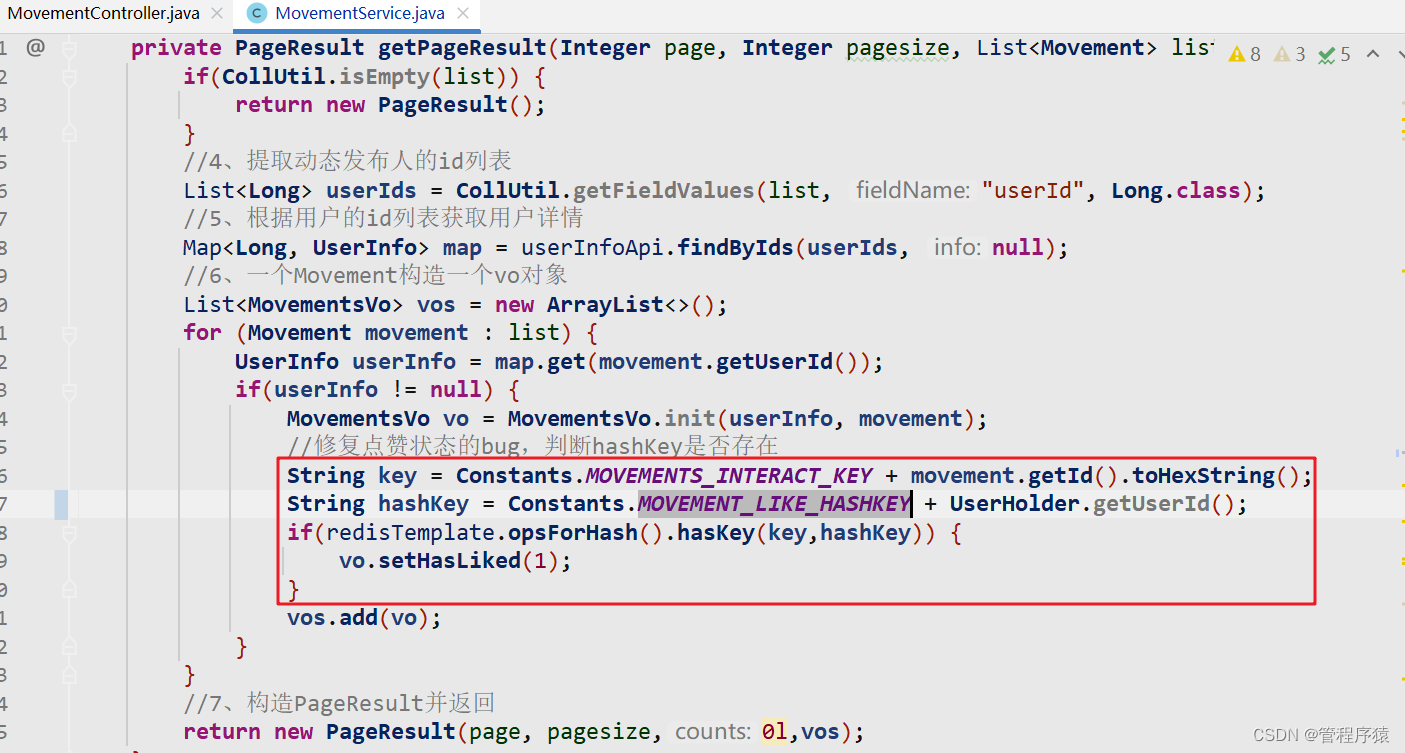Image resolution: width=1405 pixels, height=753 pixels.
Task: Click vo.setHasLiked(1) statement
Action: click(455, 561)
